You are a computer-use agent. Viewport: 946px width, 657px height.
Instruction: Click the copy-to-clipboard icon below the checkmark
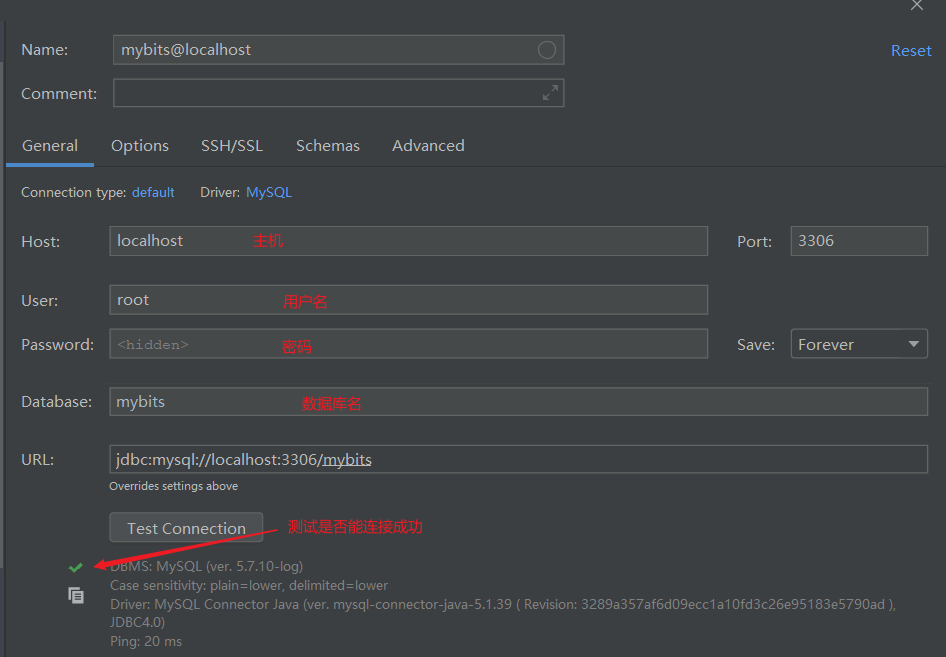(75, 594)
